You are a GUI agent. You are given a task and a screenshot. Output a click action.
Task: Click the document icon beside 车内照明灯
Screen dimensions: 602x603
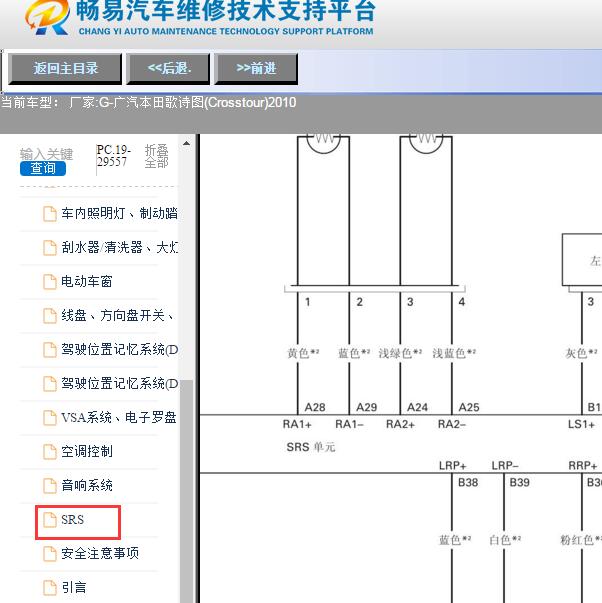[x=50, y=214]
